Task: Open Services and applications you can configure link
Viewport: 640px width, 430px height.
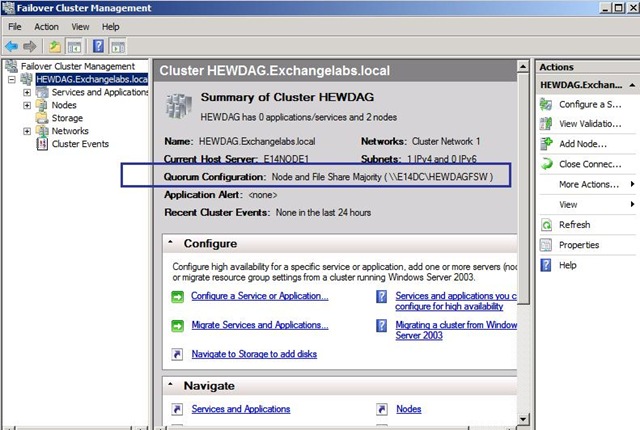Action: (x=456, y=301)
